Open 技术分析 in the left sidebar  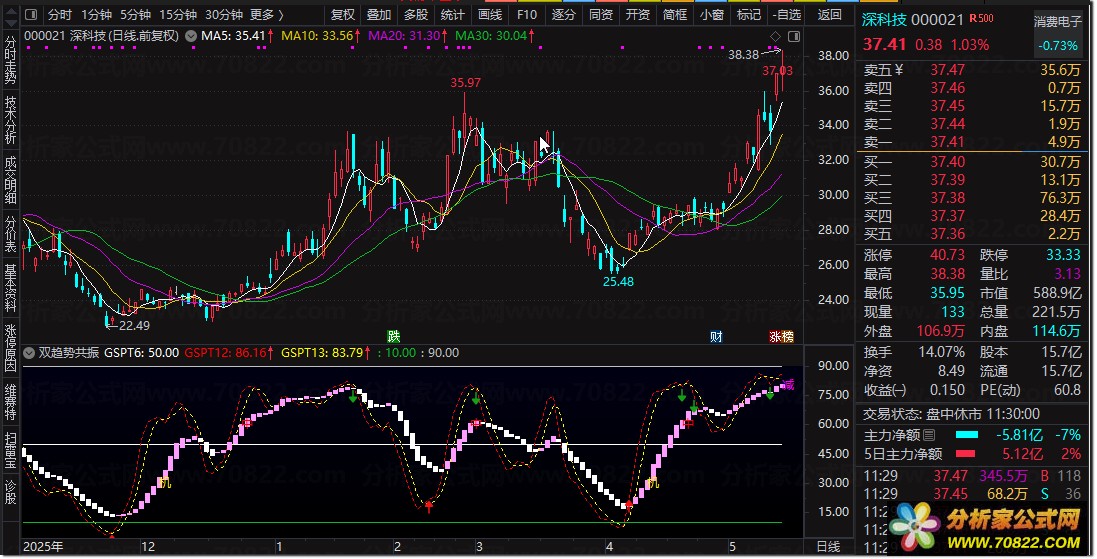pyautogui.click(x=10, y=120)
